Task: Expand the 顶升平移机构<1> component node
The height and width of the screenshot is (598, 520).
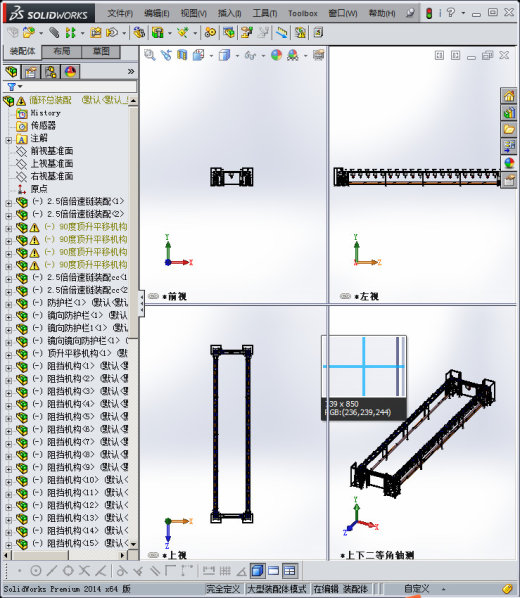Action: pyautogui.click(x=9, y=355)
